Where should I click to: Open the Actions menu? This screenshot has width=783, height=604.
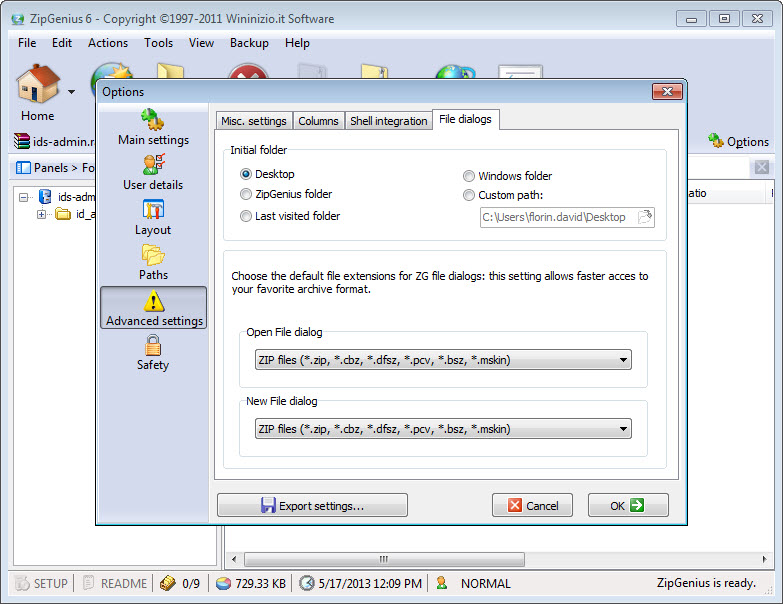(x=108, y=43)
